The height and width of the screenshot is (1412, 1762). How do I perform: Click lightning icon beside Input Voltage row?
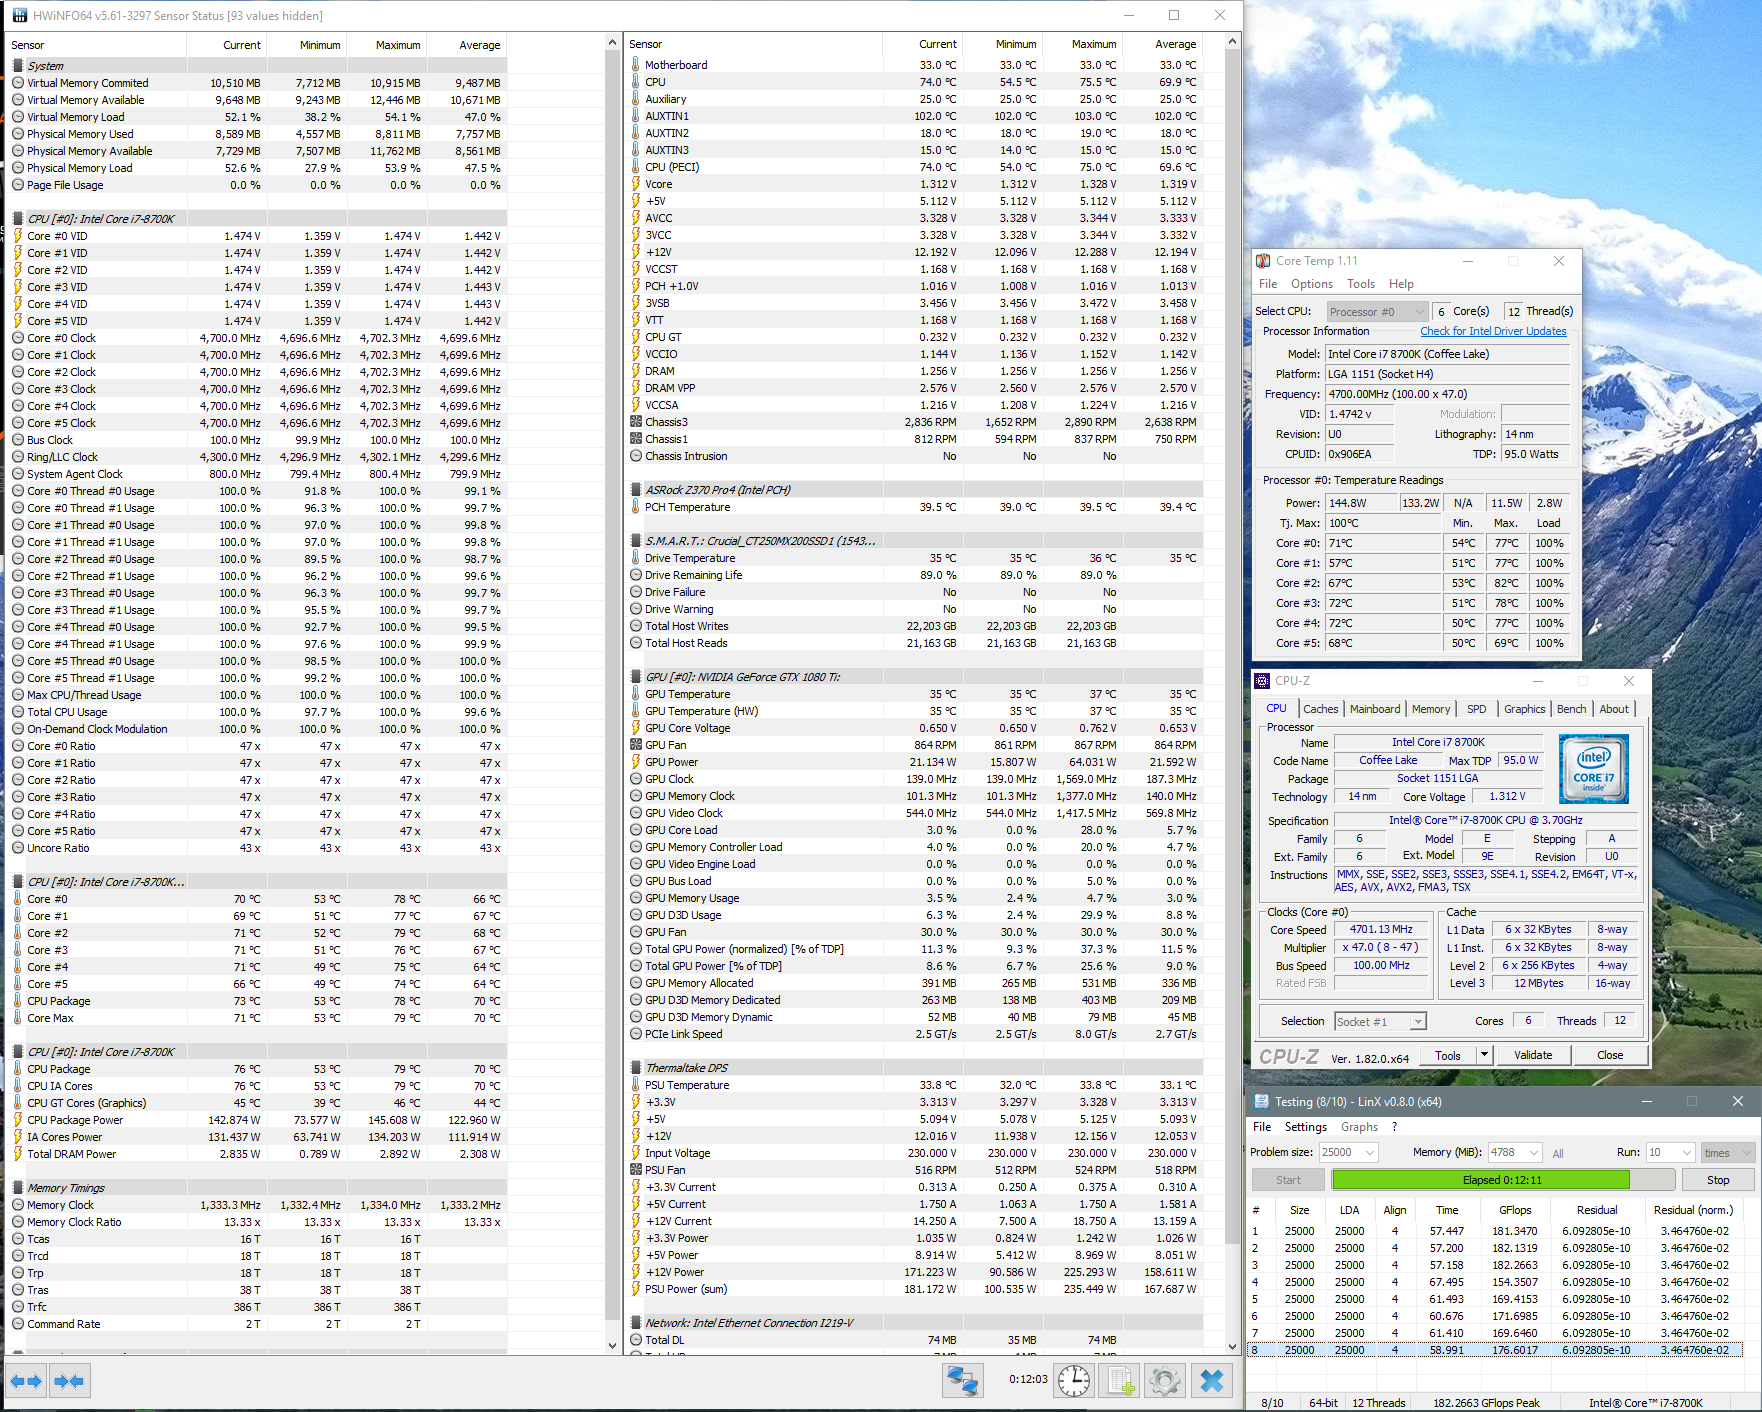click(636, 1153)
